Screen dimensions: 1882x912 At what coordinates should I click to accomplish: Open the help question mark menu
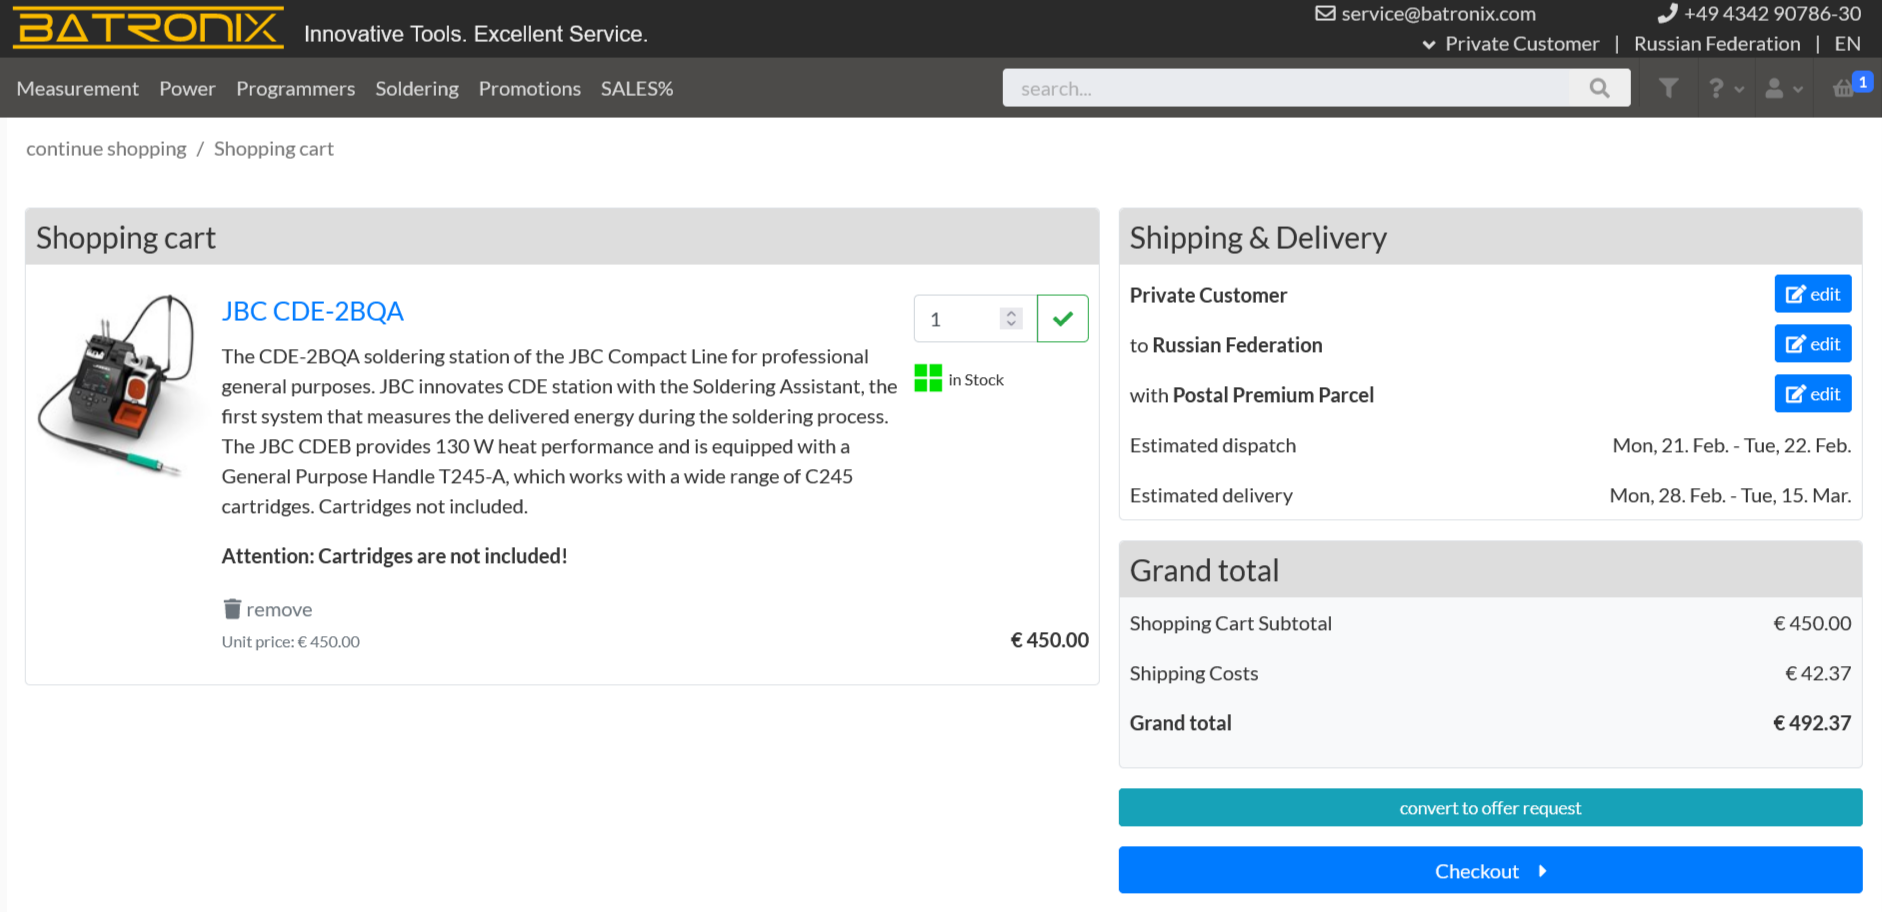[x=1725, y=88]
